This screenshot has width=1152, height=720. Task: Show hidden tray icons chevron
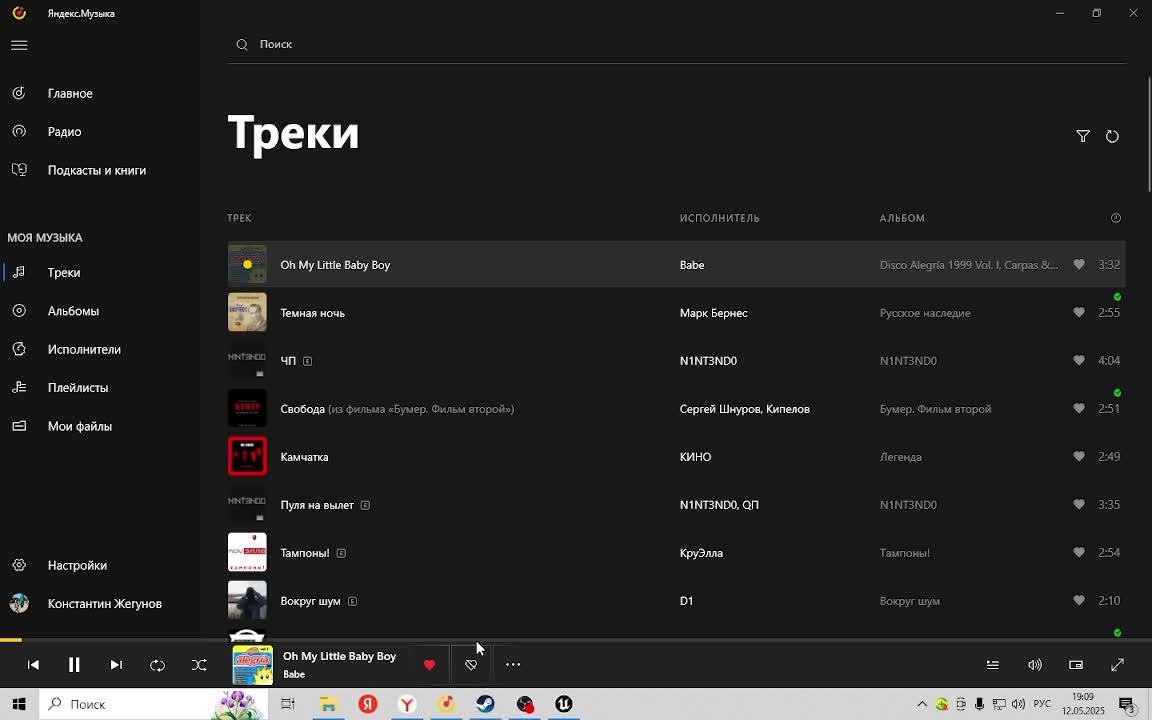coord(922,704)
